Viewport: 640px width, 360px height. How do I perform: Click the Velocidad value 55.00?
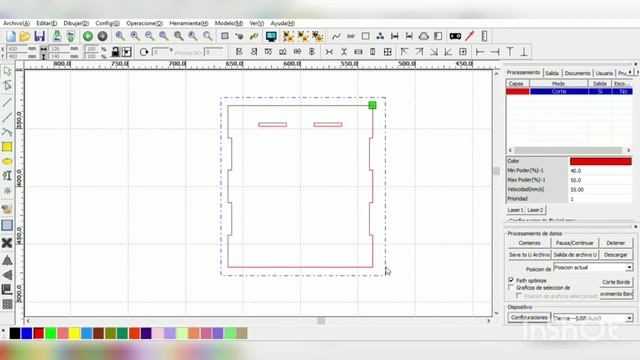pyautogui.click(x=600, y=189)
